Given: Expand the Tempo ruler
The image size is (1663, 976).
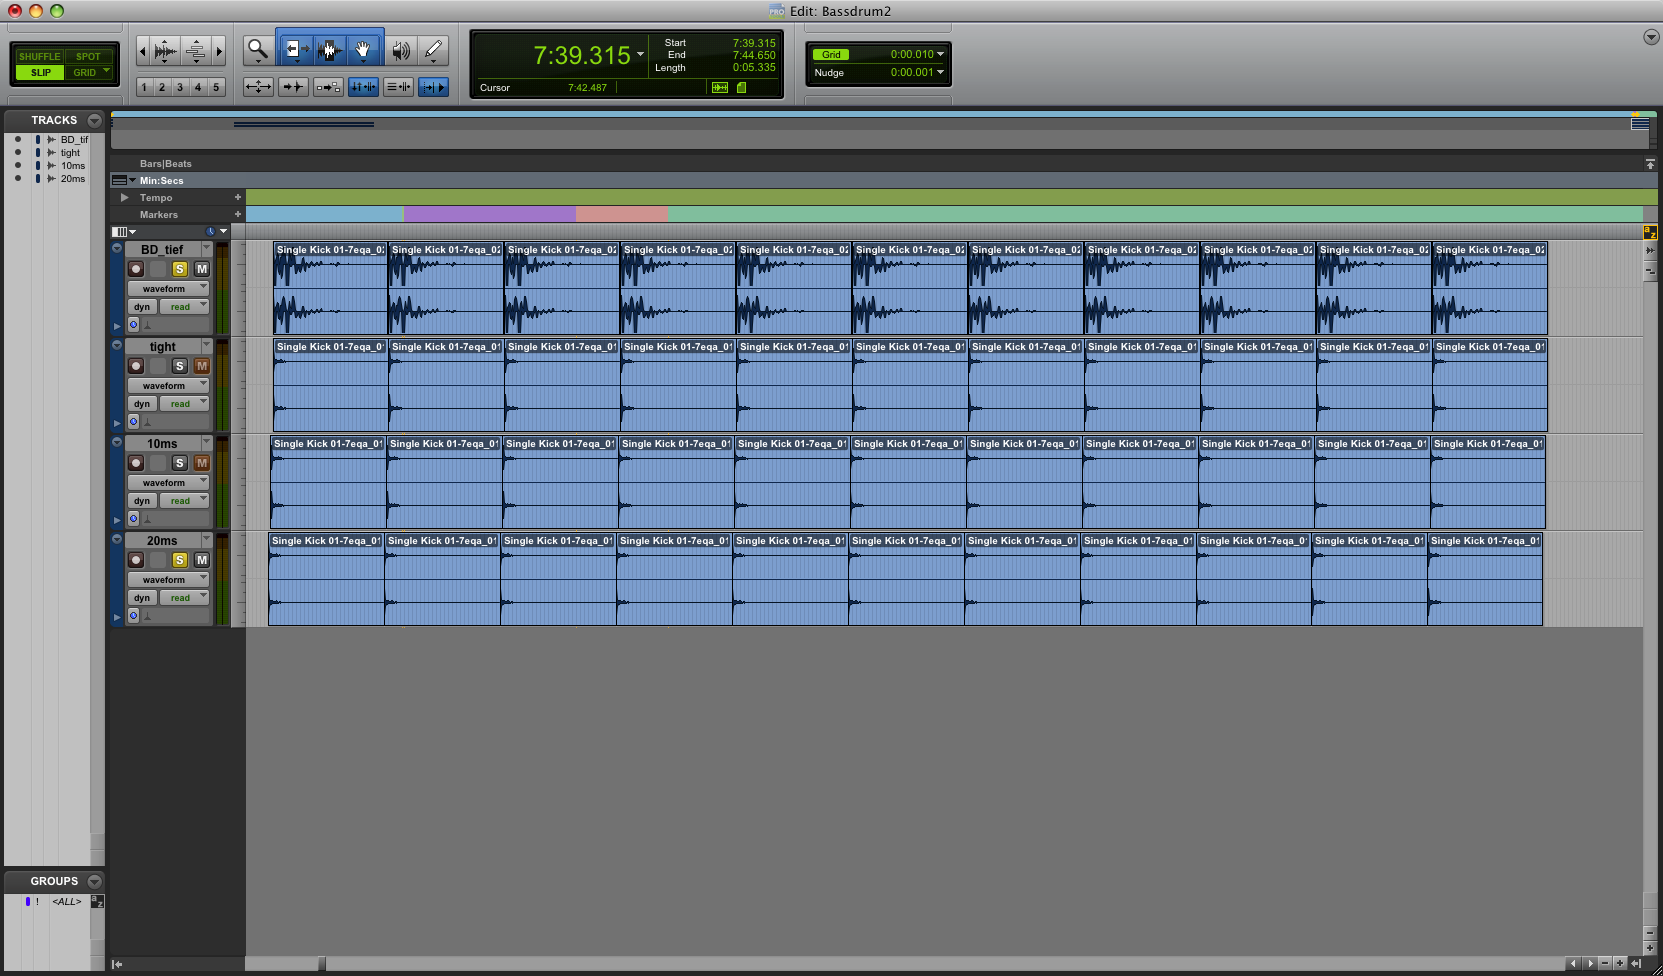Looking at the screenshot, I should click(x=124, y=198).
